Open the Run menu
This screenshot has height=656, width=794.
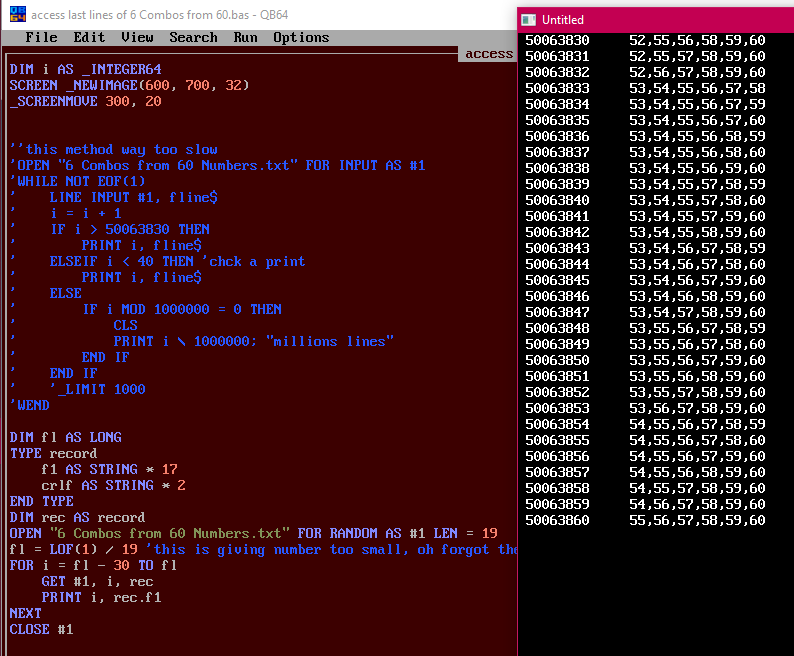pyautogui.click(x=246, y=37)
